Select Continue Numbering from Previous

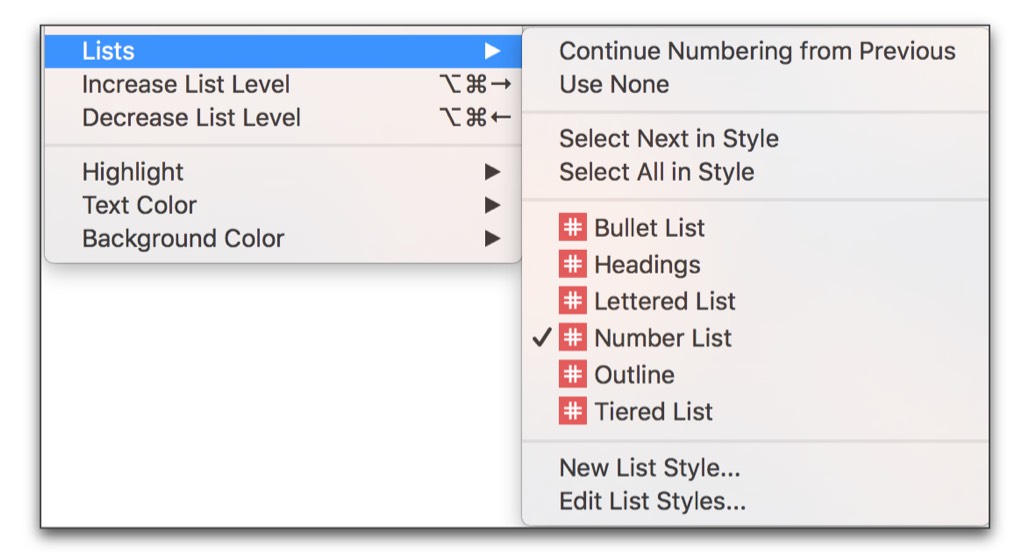point(756,50)
